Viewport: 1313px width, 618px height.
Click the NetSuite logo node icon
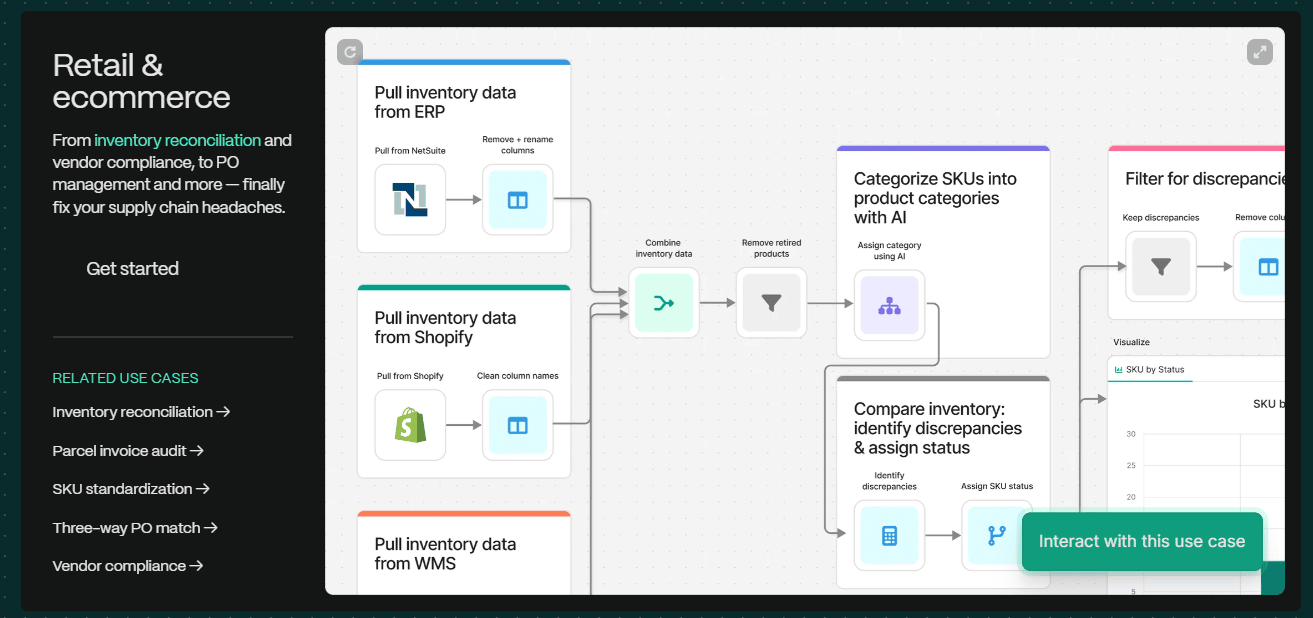pos(410,200)
